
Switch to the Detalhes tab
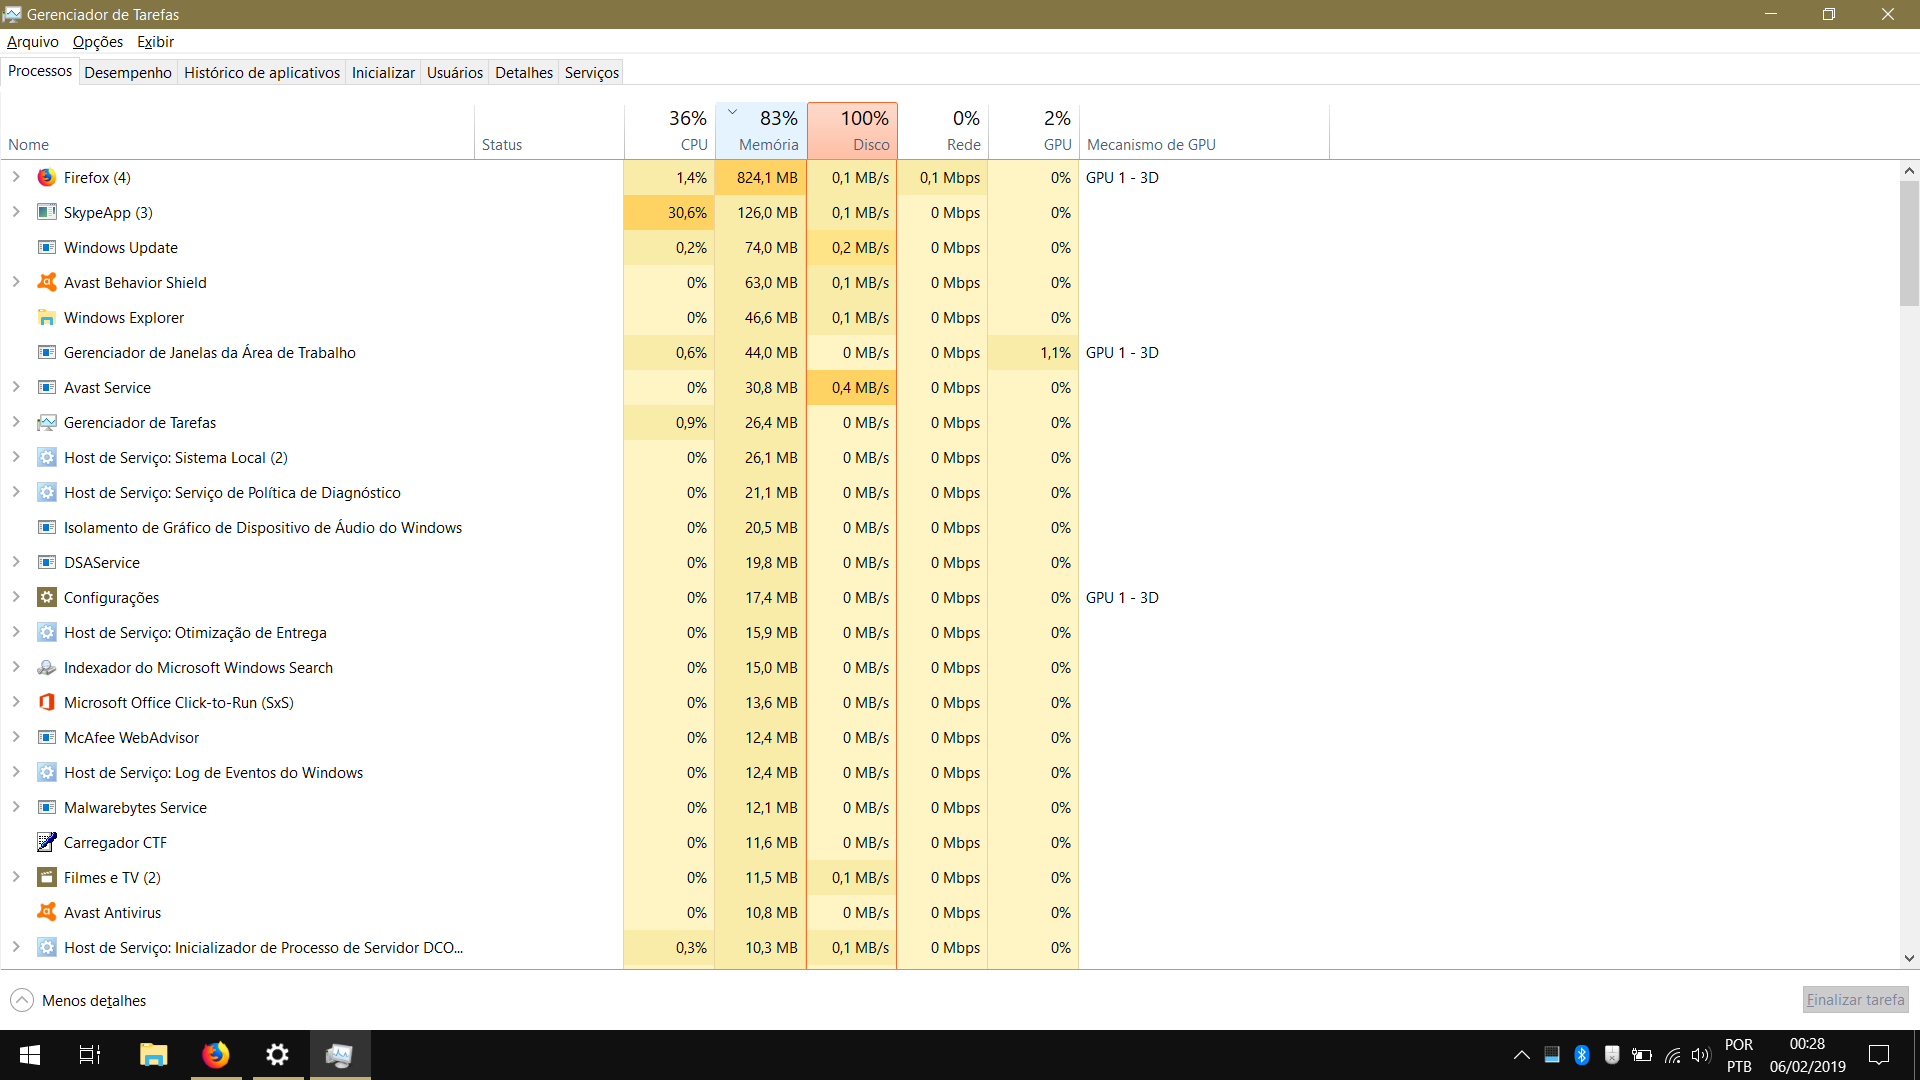[524, 72]
